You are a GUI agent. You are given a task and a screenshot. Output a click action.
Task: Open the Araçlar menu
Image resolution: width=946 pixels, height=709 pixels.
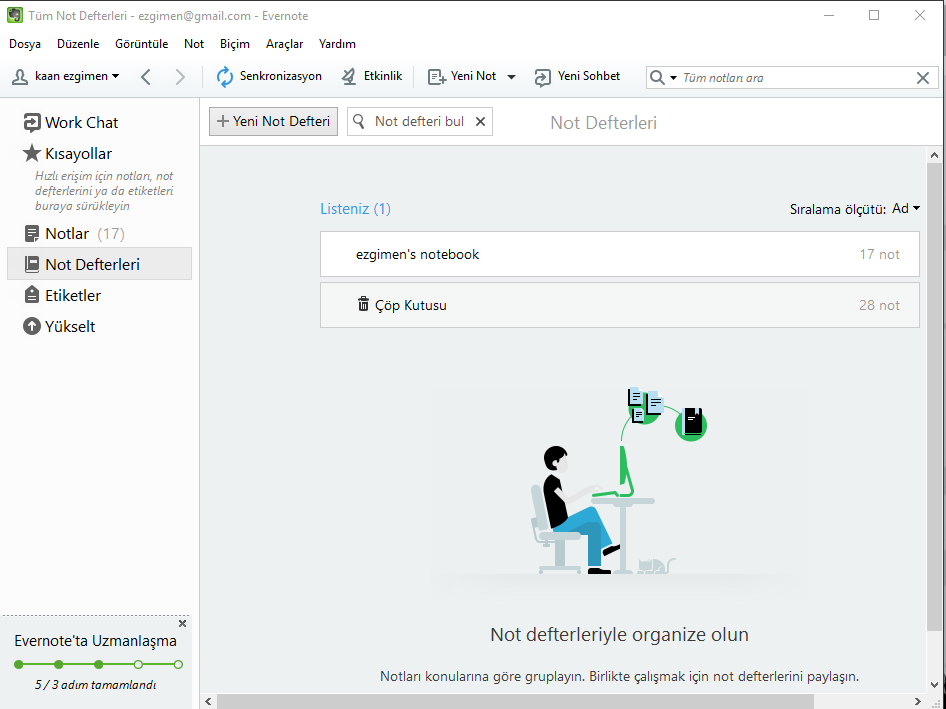click(284, 44)
